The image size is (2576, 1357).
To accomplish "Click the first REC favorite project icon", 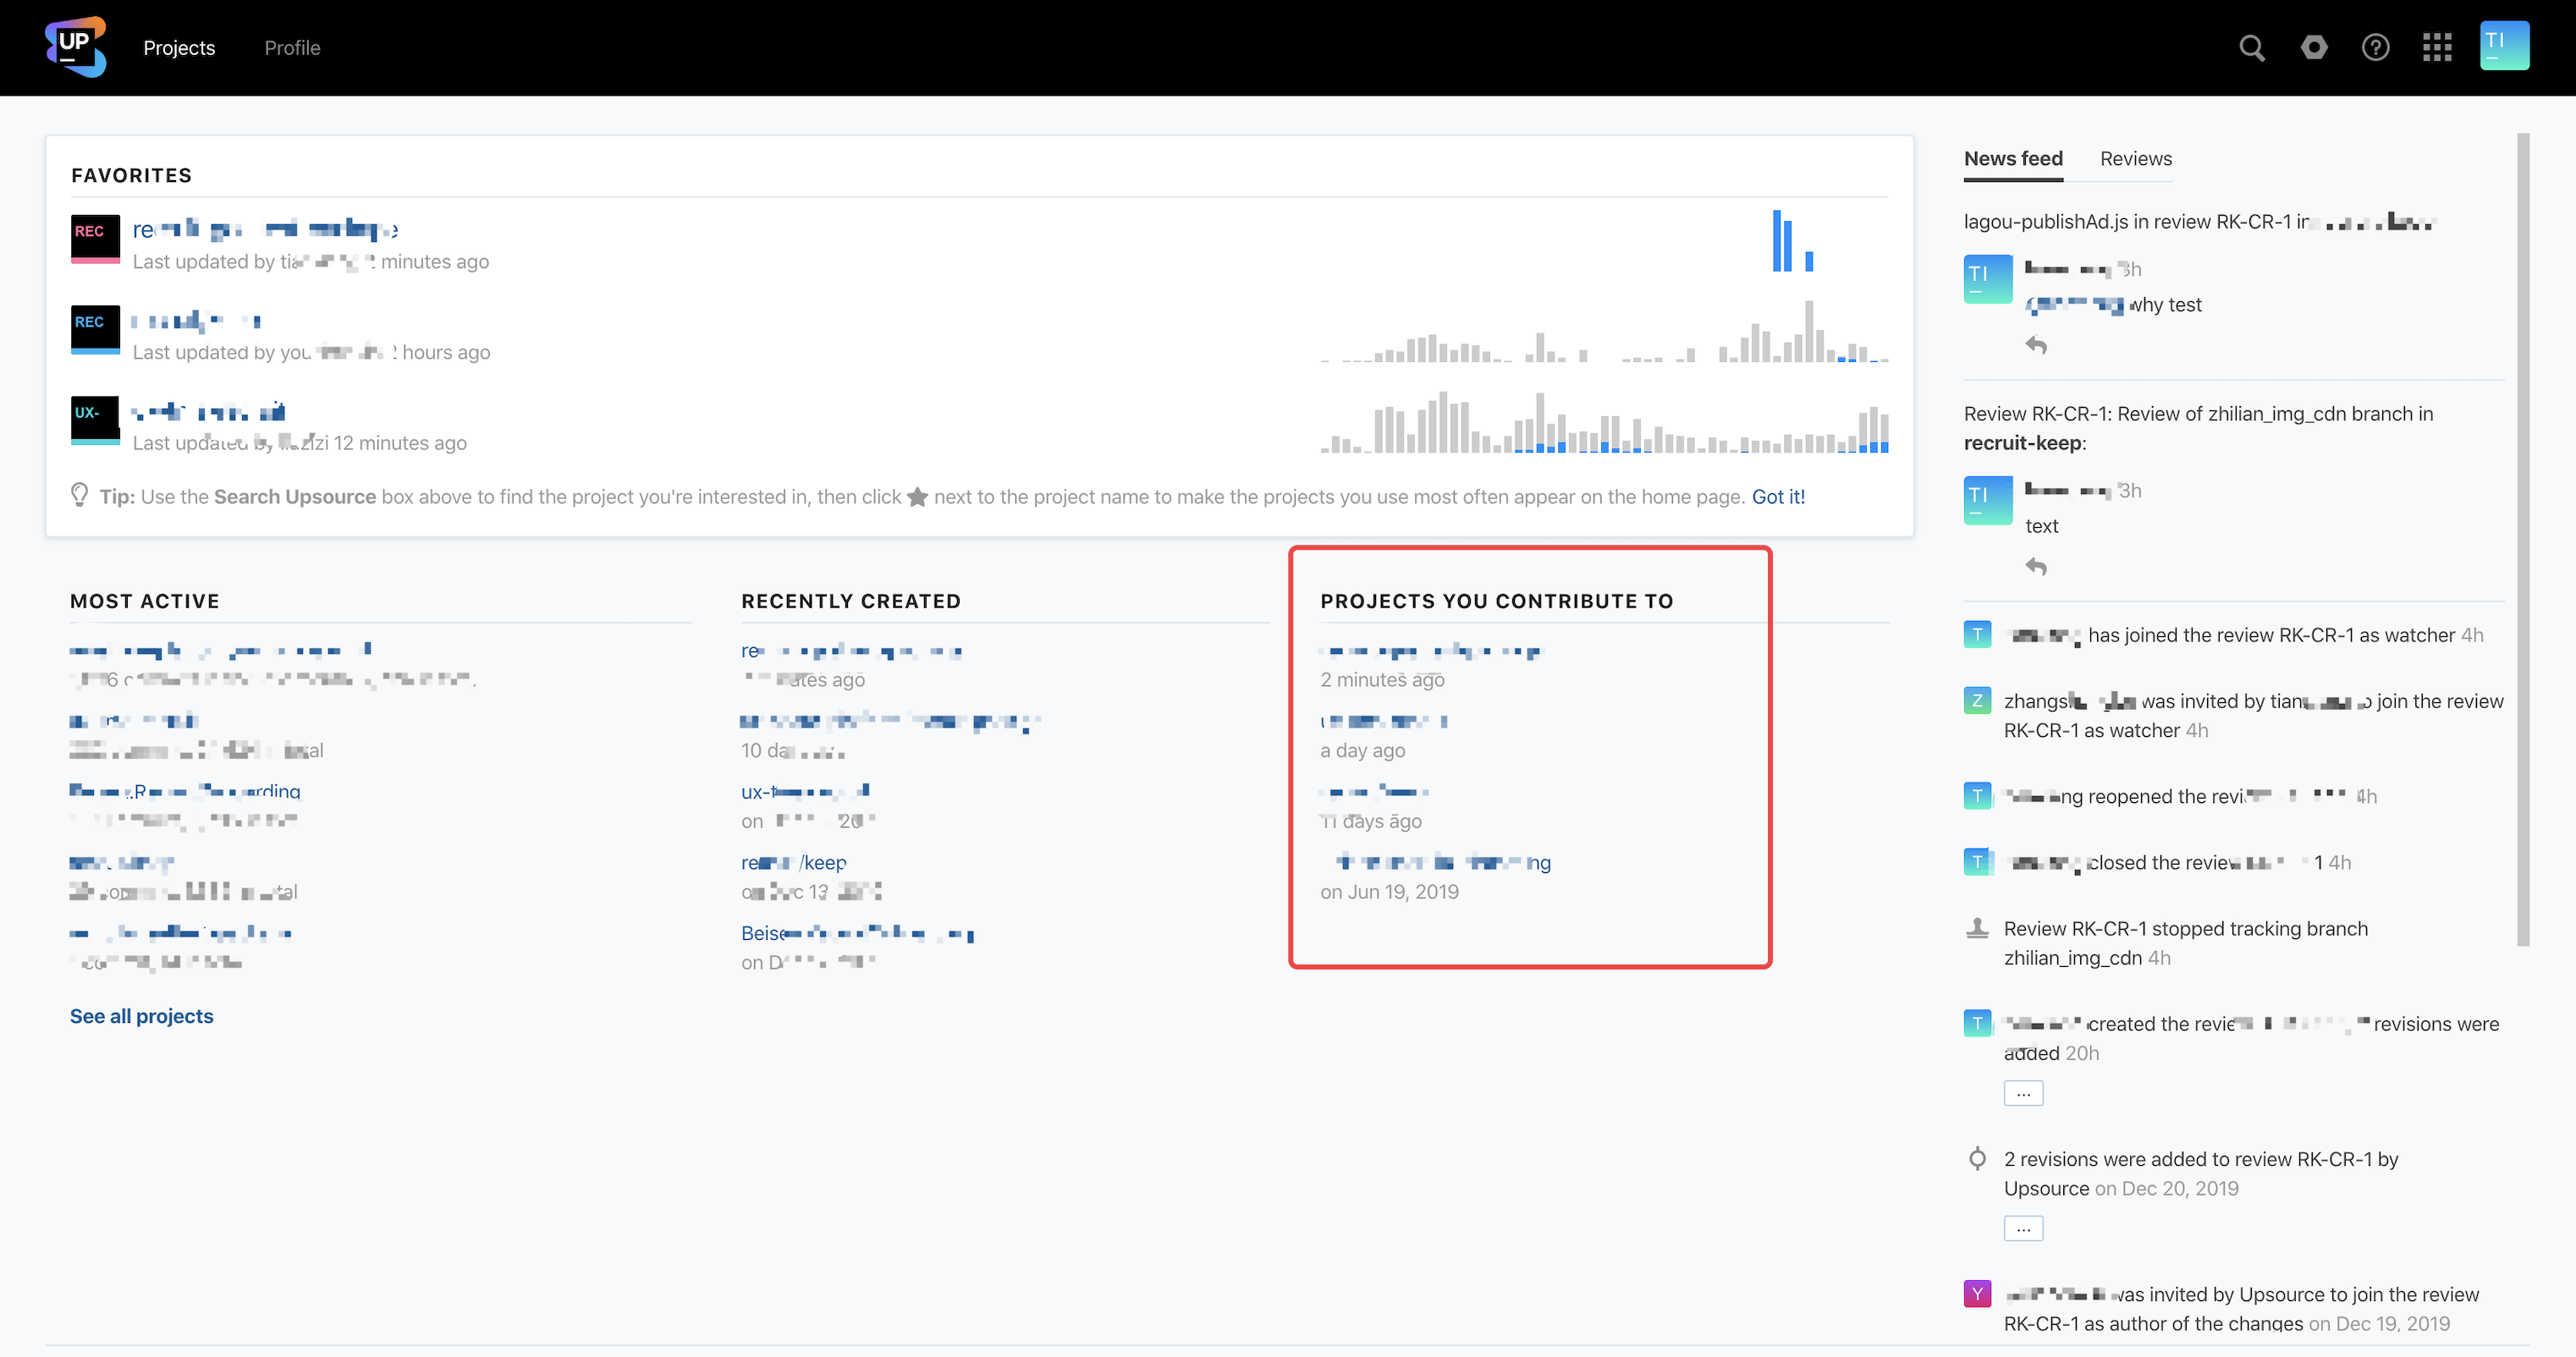I will tap(95, 239).
